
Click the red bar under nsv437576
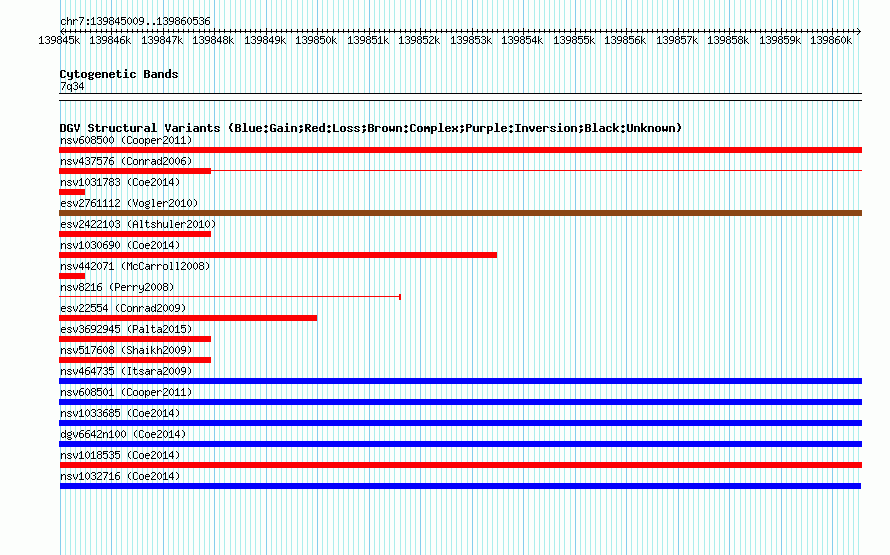(135, 171)
